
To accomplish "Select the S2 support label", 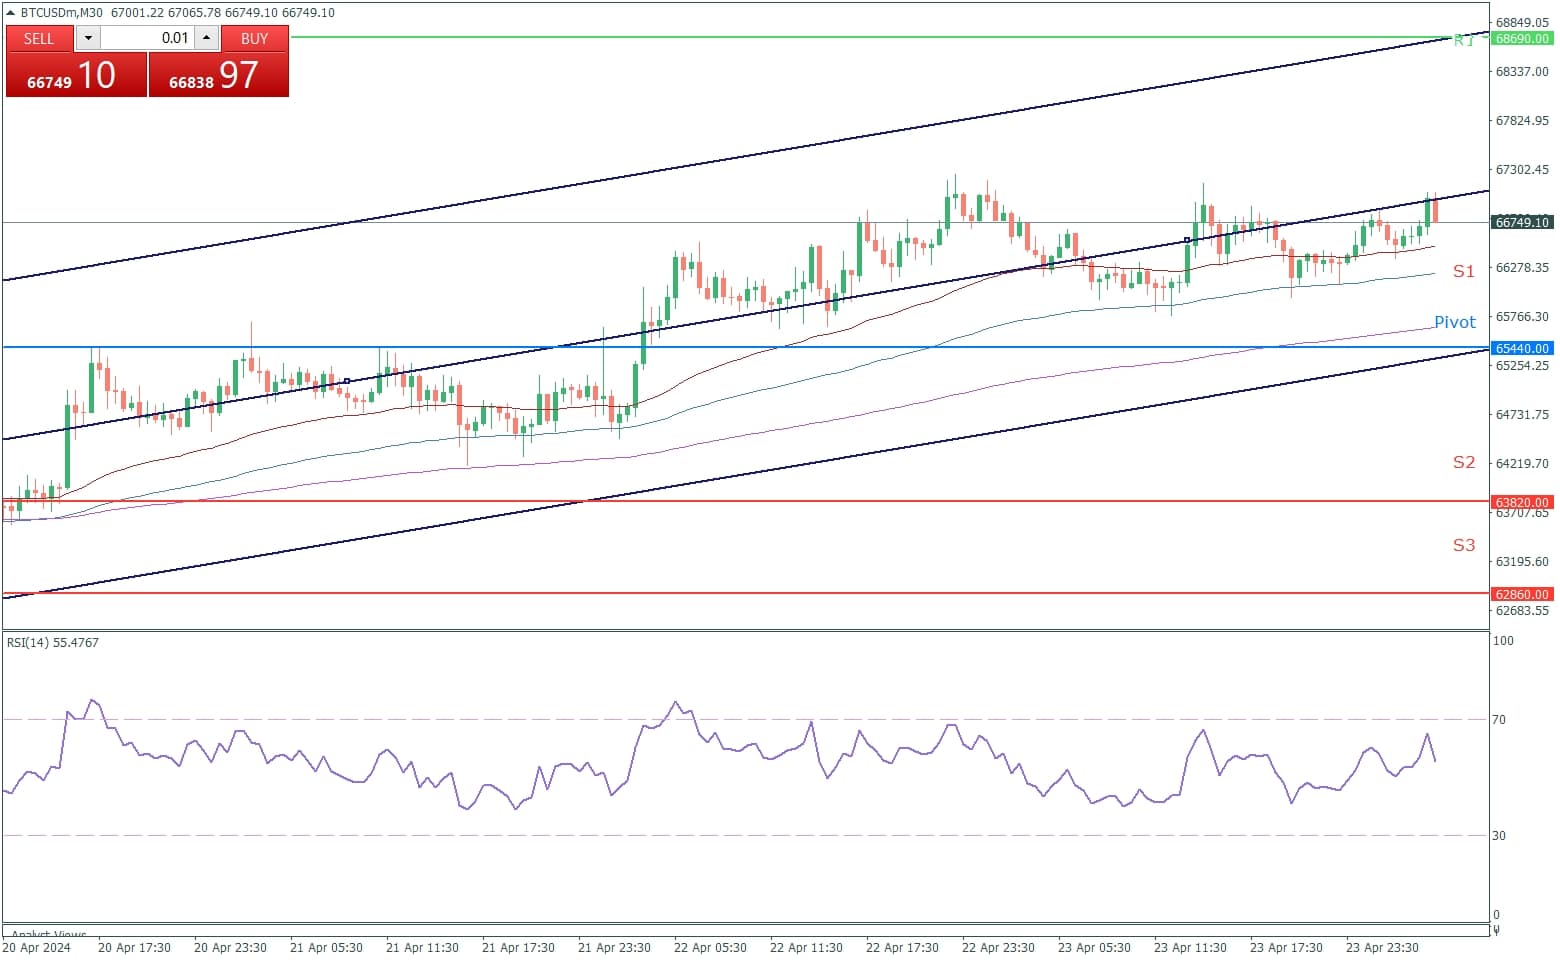I will [1463, 462].
